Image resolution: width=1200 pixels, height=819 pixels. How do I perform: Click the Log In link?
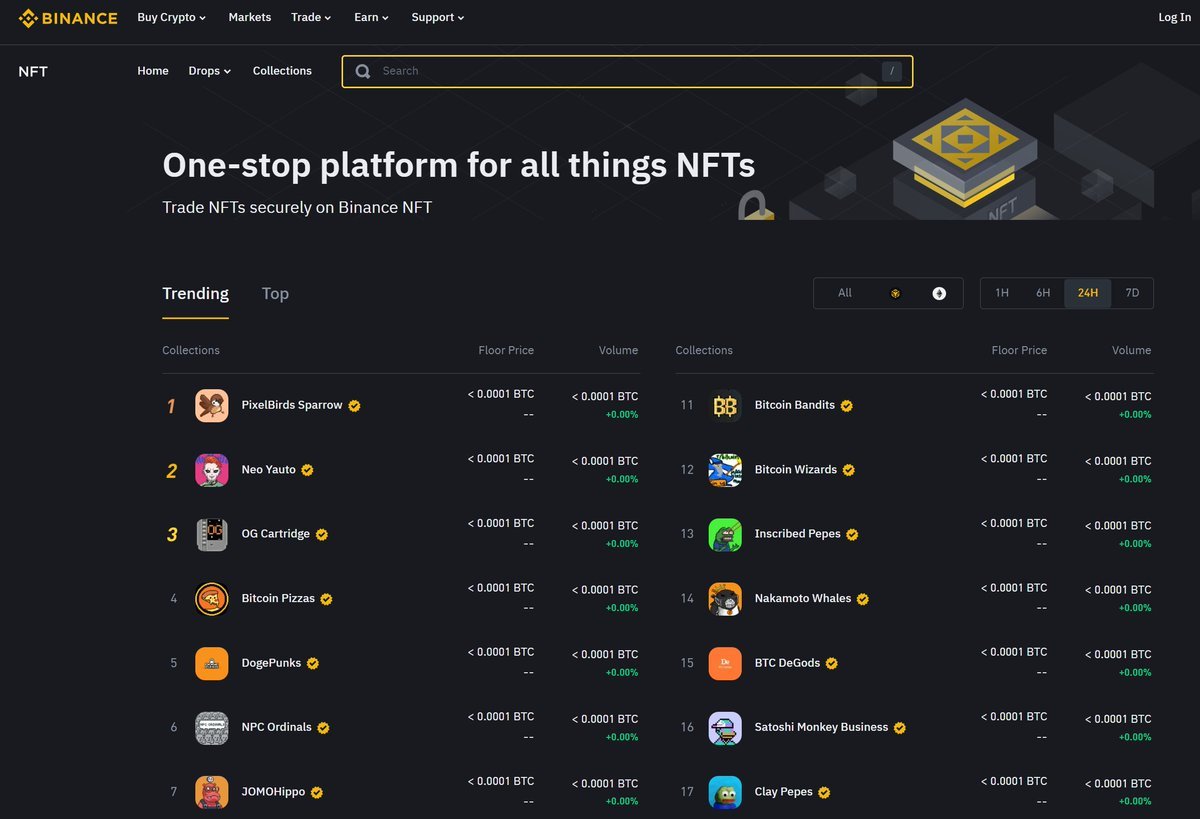(x=1174, y=17)
